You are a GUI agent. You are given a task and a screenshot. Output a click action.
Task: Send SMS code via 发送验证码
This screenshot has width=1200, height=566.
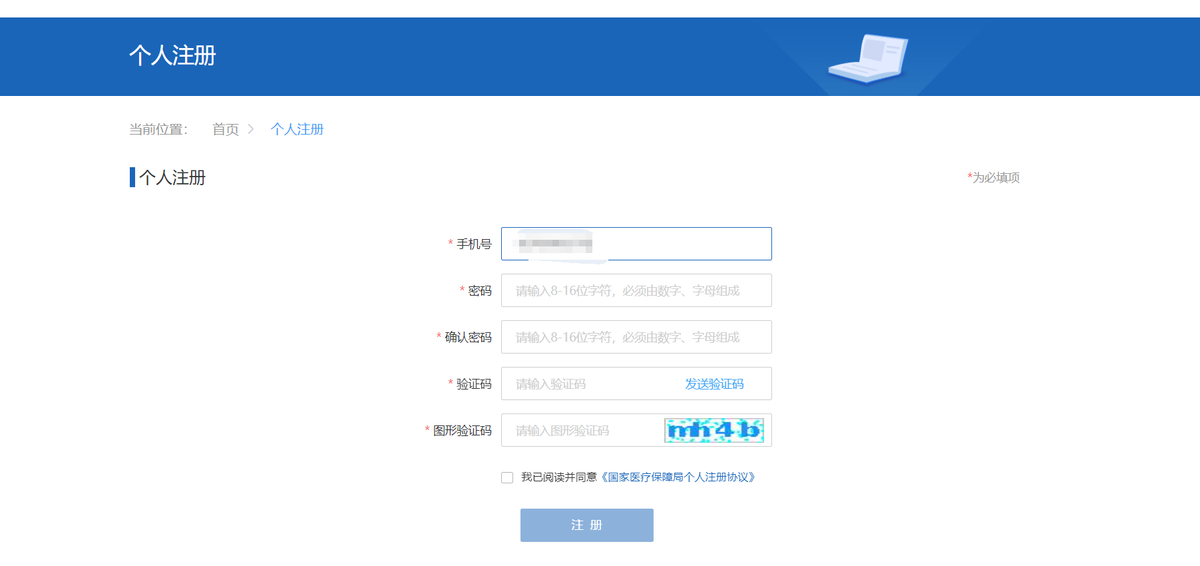pyautogui.click(x=714, y=384)
